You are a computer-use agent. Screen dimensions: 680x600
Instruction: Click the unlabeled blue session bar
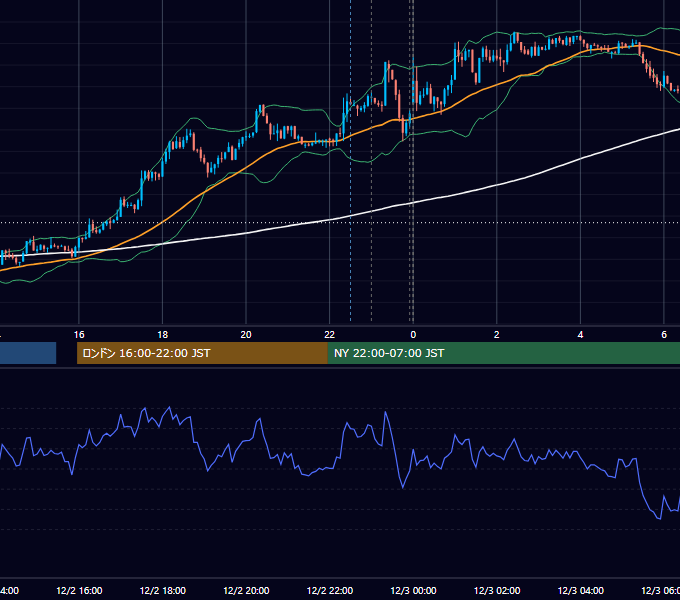[x=28, y=353]
